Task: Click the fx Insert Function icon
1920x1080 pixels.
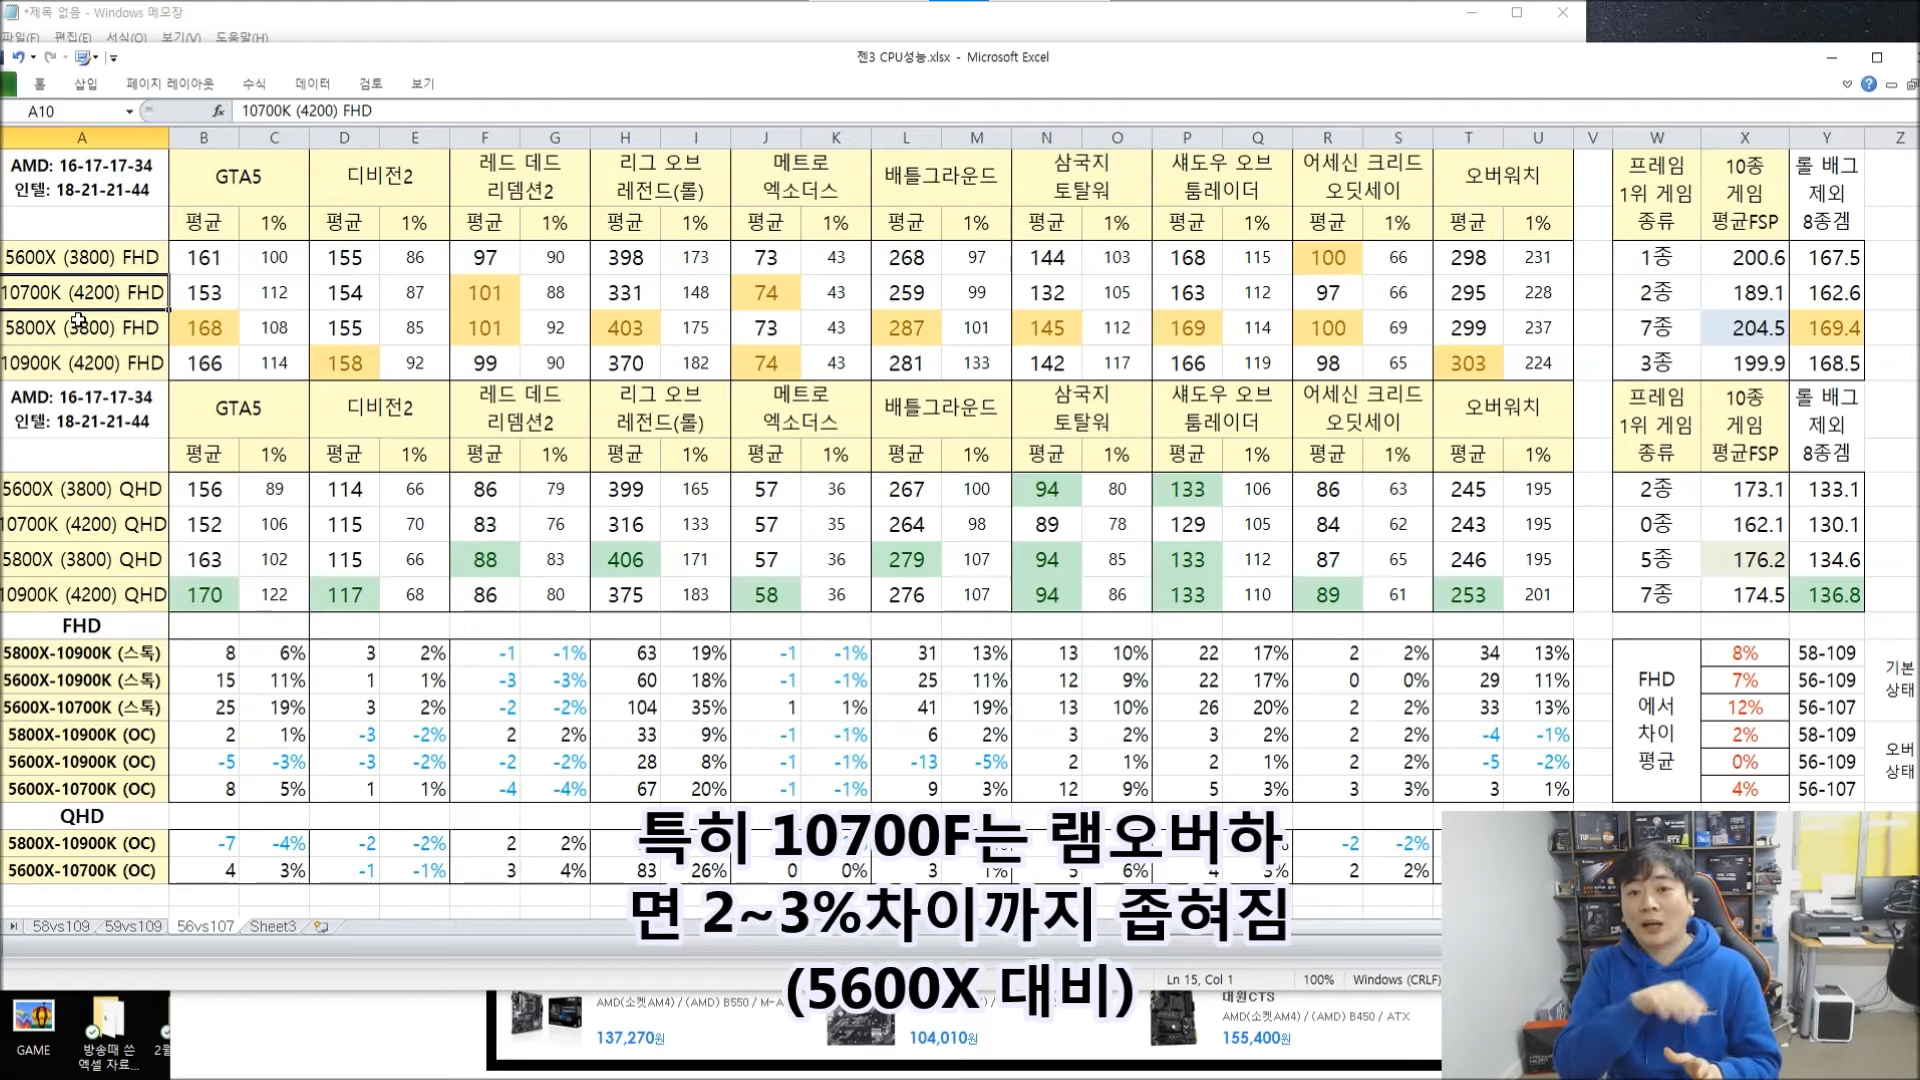Action: point(218,111)
